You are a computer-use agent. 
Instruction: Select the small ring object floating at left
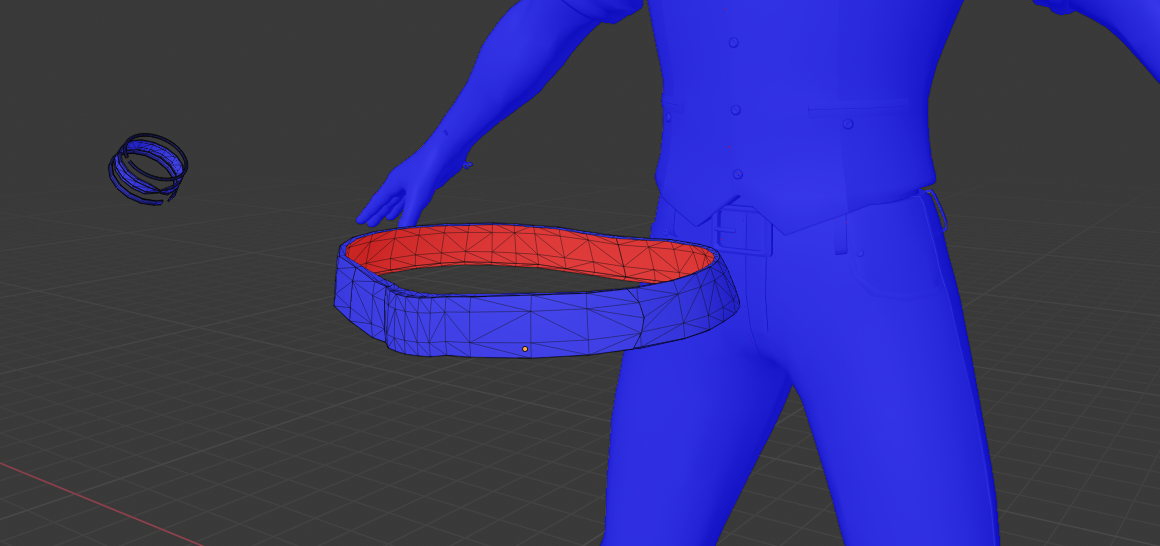point(148,169)
